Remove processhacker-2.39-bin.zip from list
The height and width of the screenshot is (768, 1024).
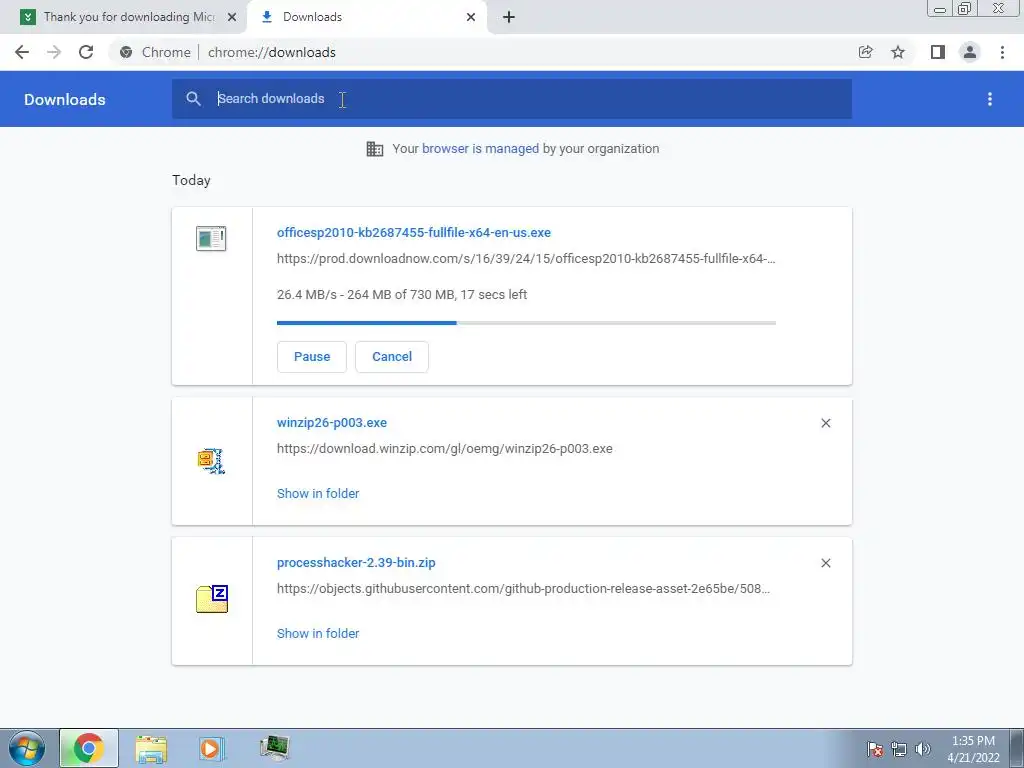pos(825,563)
